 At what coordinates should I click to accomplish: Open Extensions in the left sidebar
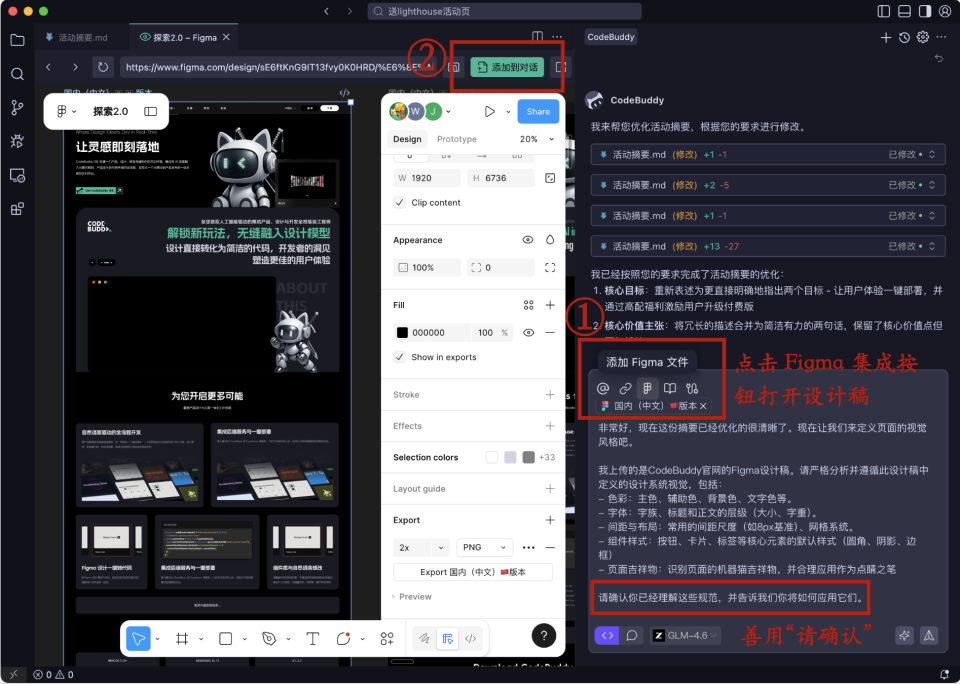tap(16, 209)
